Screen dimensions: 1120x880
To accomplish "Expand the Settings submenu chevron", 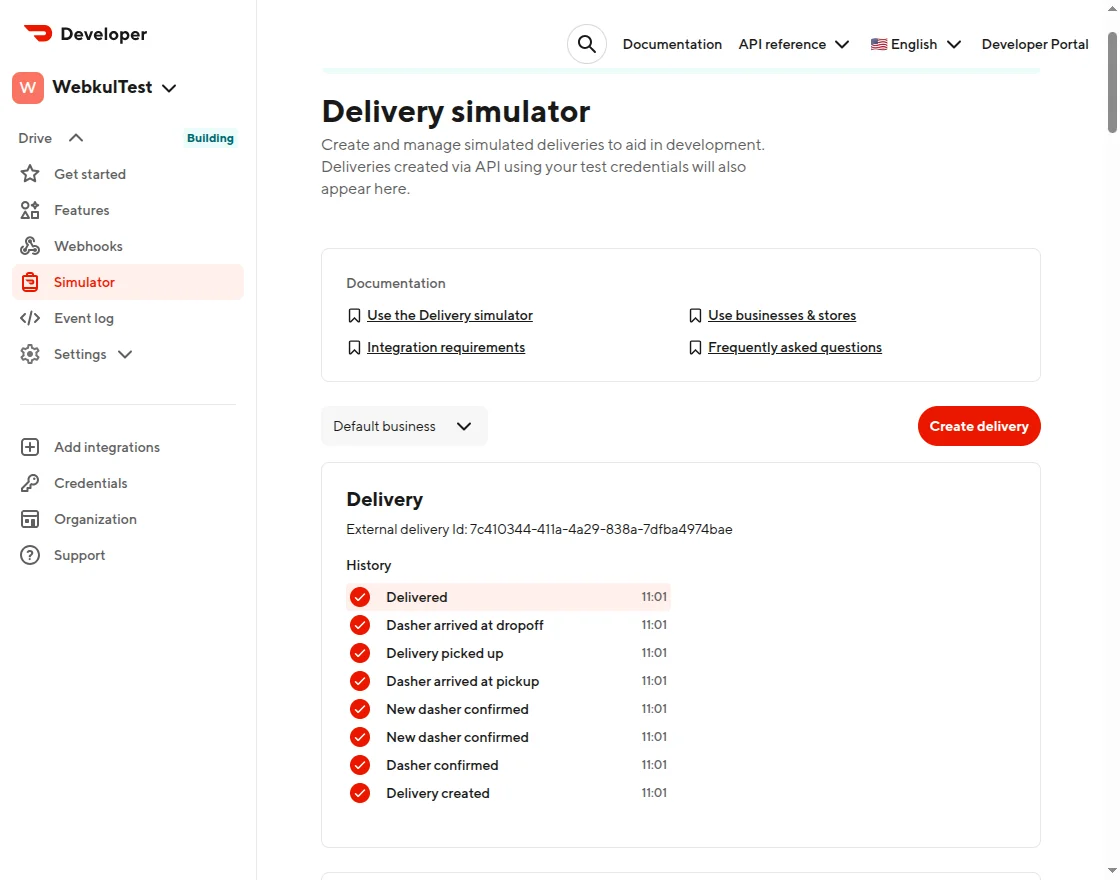I will (125, 354).
